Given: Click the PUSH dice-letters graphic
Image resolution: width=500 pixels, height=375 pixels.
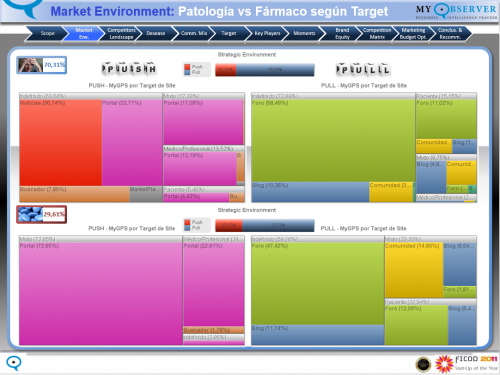Looking at the screenshot, I should (x=129, y=68).
